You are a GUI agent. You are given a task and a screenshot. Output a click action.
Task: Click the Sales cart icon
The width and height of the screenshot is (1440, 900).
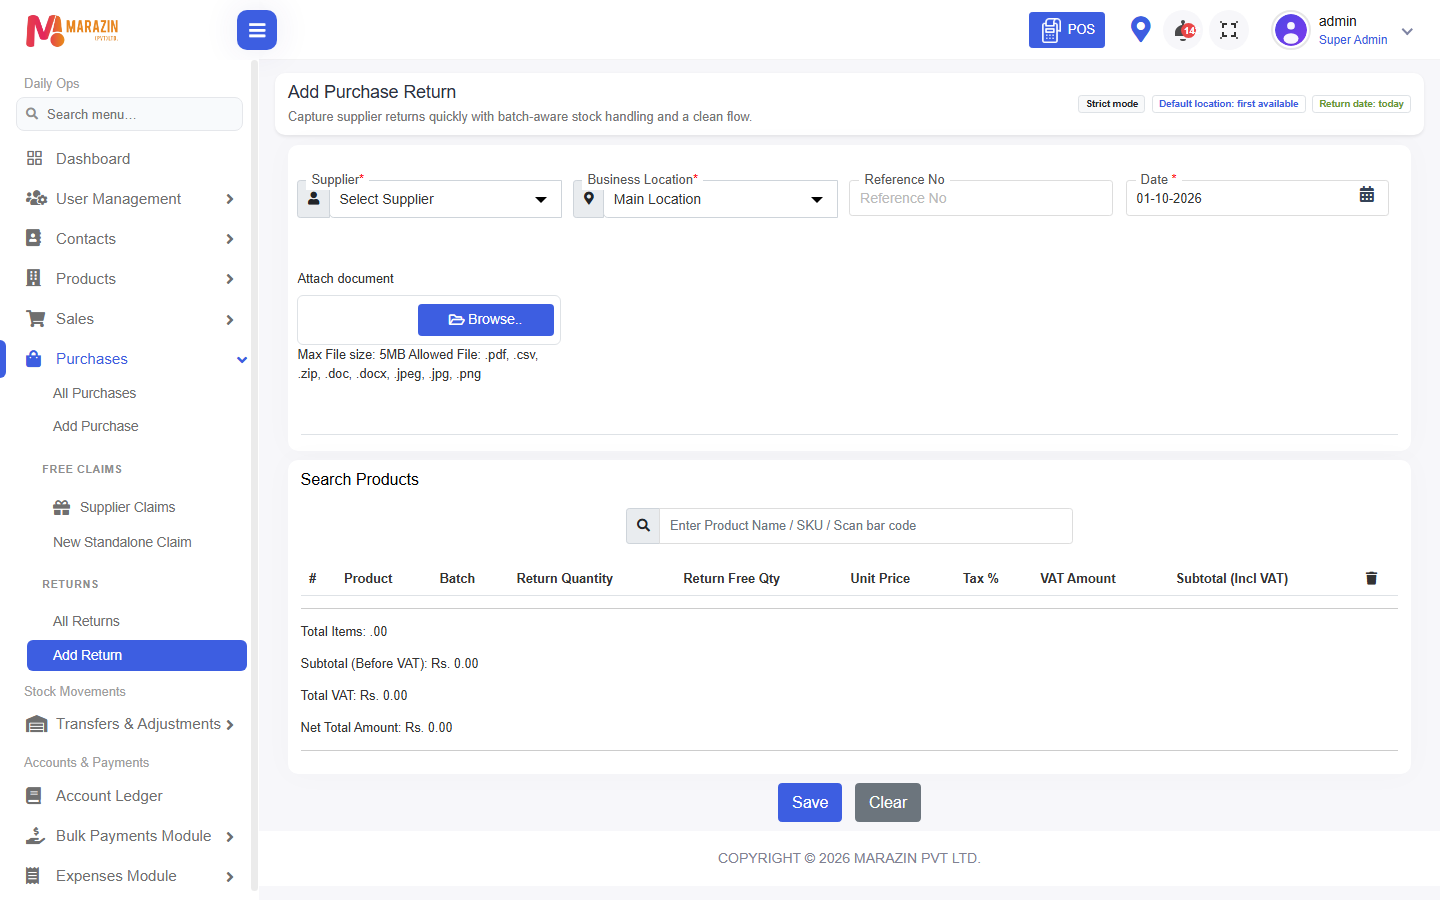click(x=35, y=318)
